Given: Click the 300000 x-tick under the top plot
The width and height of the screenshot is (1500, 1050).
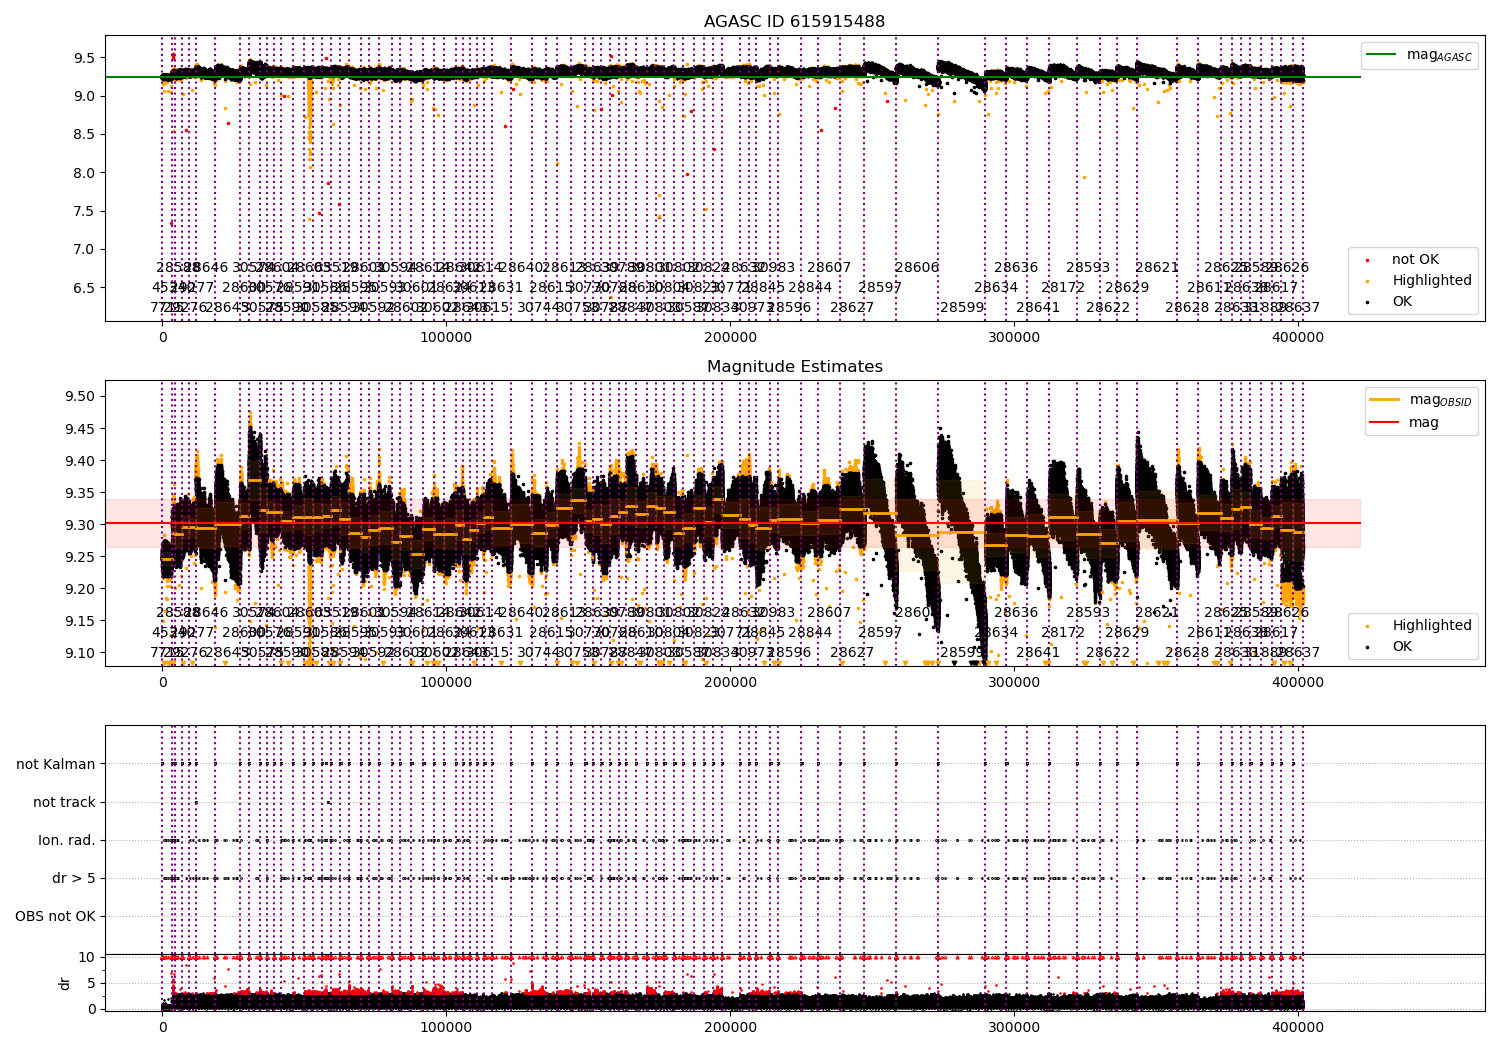Looking at the screenshot, I should coord(1014,338).
